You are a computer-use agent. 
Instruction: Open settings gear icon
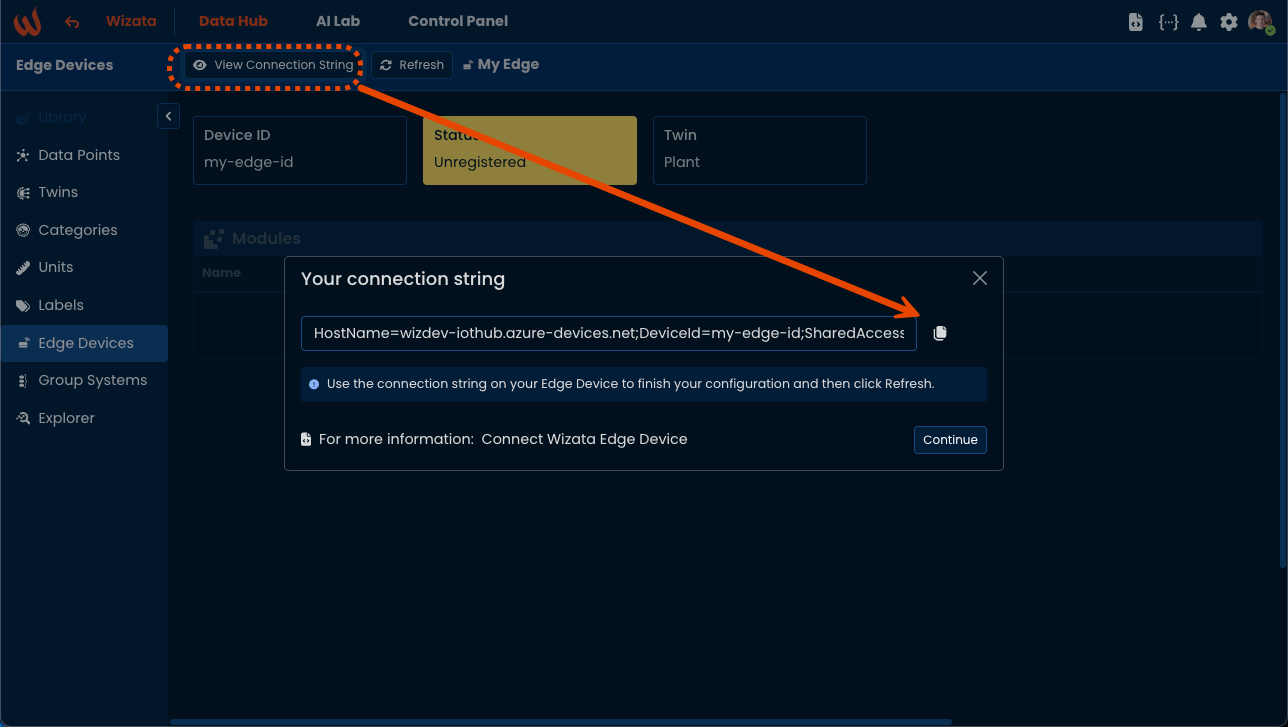[x=1229, y=22]
